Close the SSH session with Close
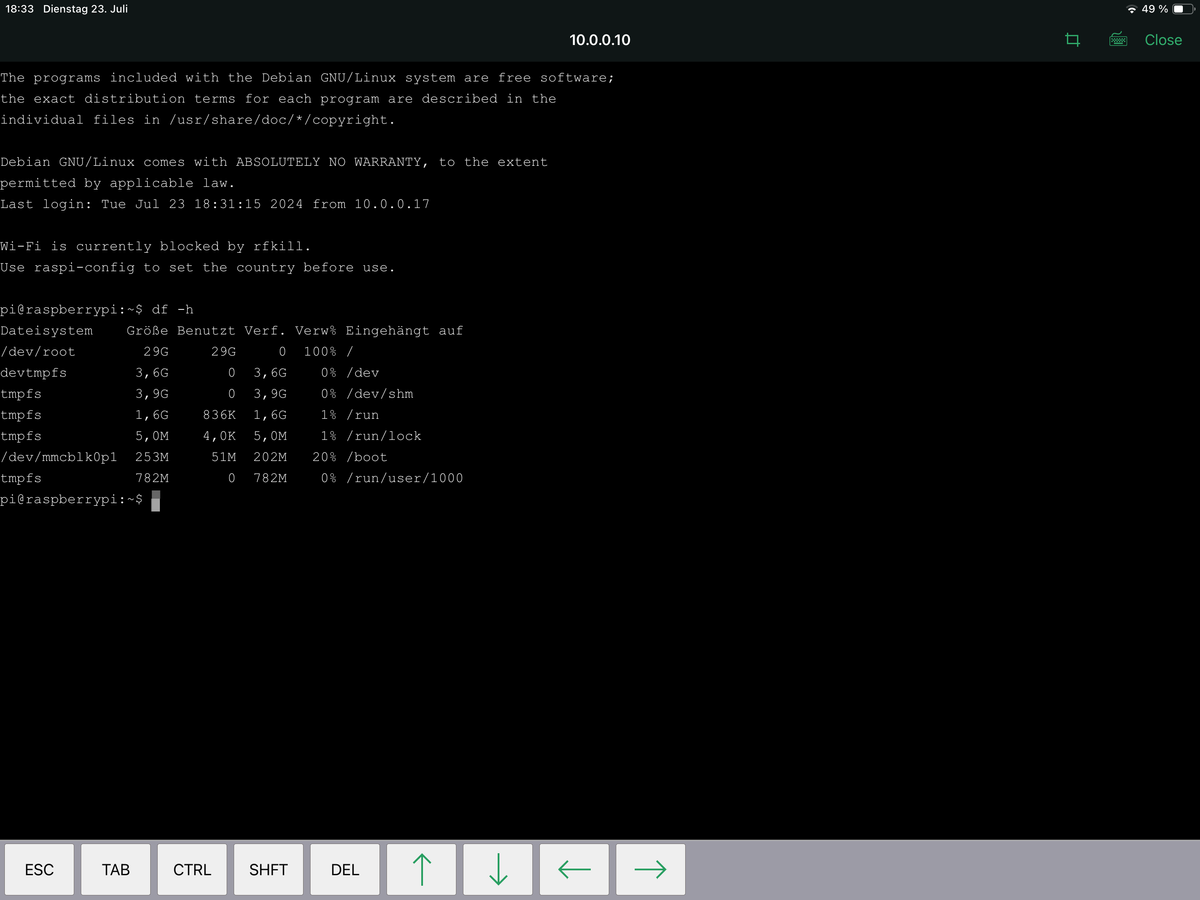1200x900 pixels. [x=1163, y=40]
